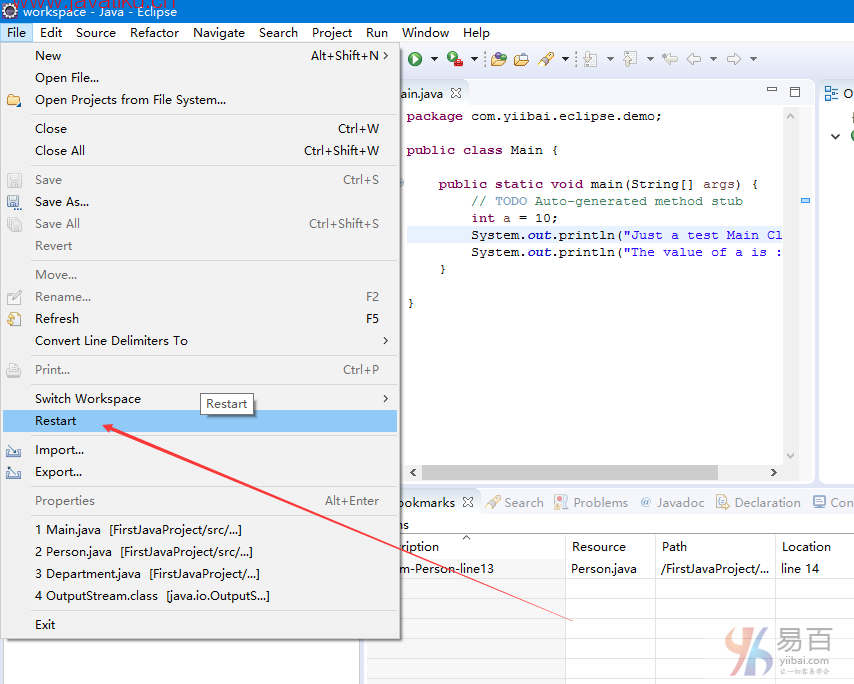The width and height of the screenshot is (854, 684).
Task: Select the Person.java bookmark resource cell
Action: (611, 569)
